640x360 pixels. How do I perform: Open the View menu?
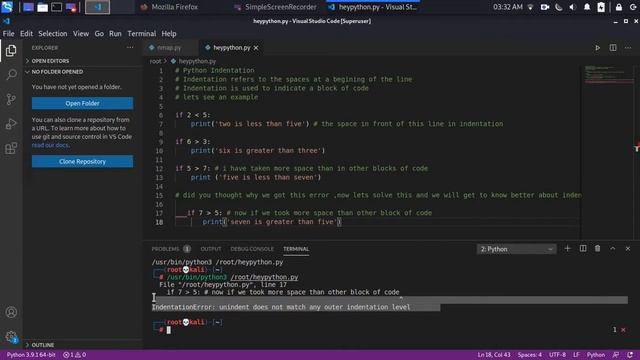tap(81, 33)
